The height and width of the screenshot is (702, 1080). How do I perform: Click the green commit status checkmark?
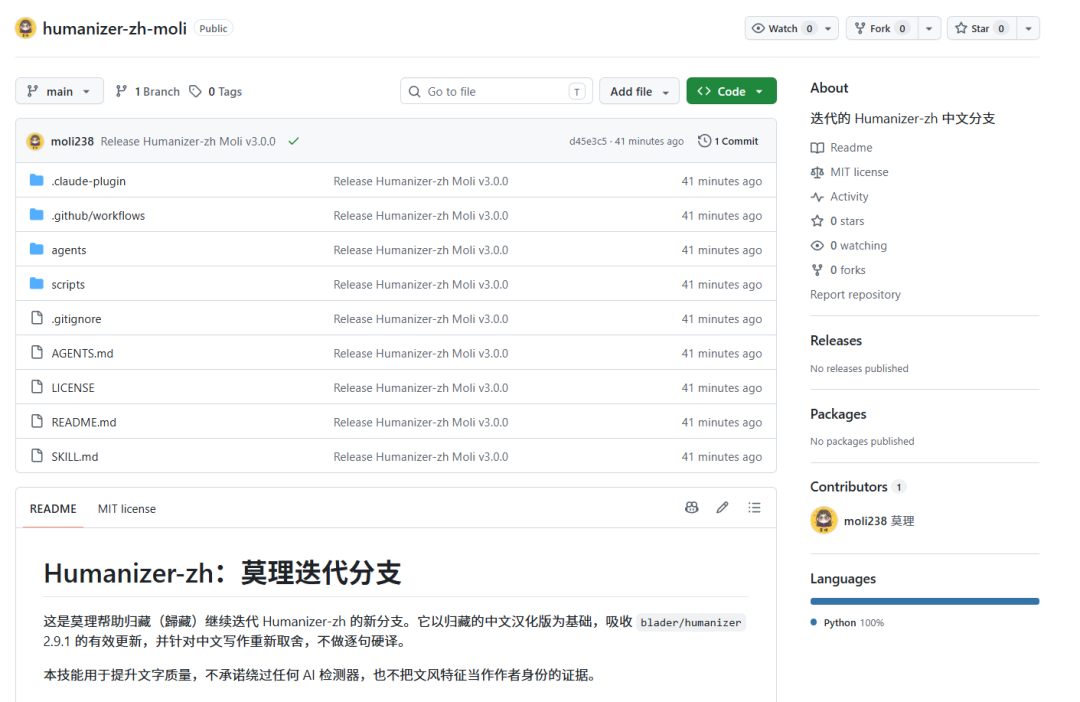[x=293, y=141]
